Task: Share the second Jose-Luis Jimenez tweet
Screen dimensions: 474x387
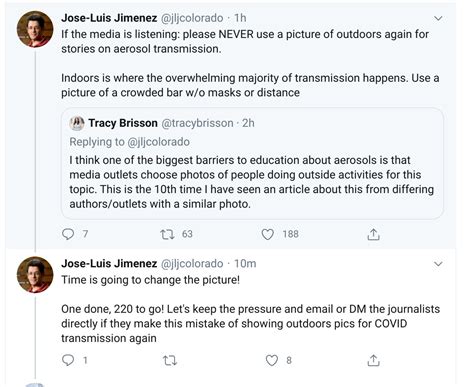Action: coord(373,360)
